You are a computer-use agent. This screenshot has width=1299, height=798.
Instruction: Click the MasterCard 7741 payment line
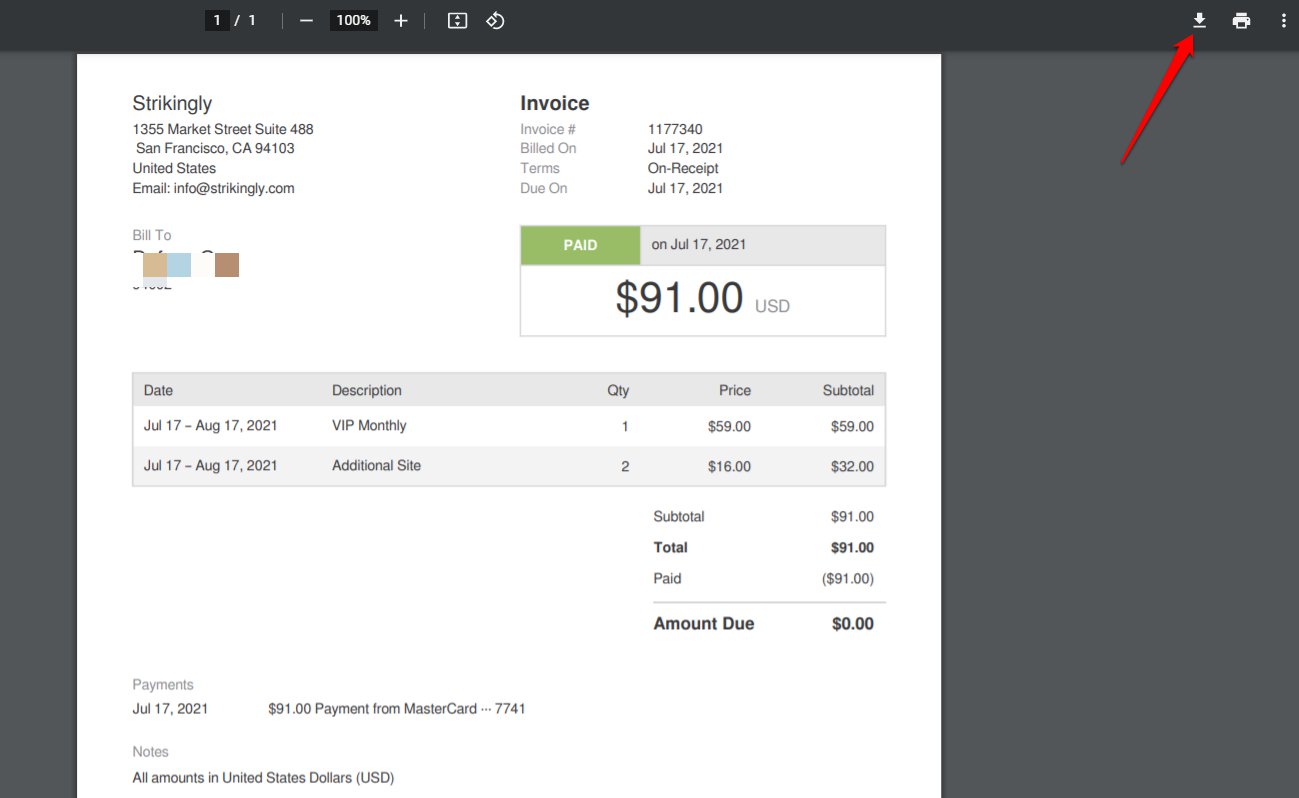pos(397,708)
